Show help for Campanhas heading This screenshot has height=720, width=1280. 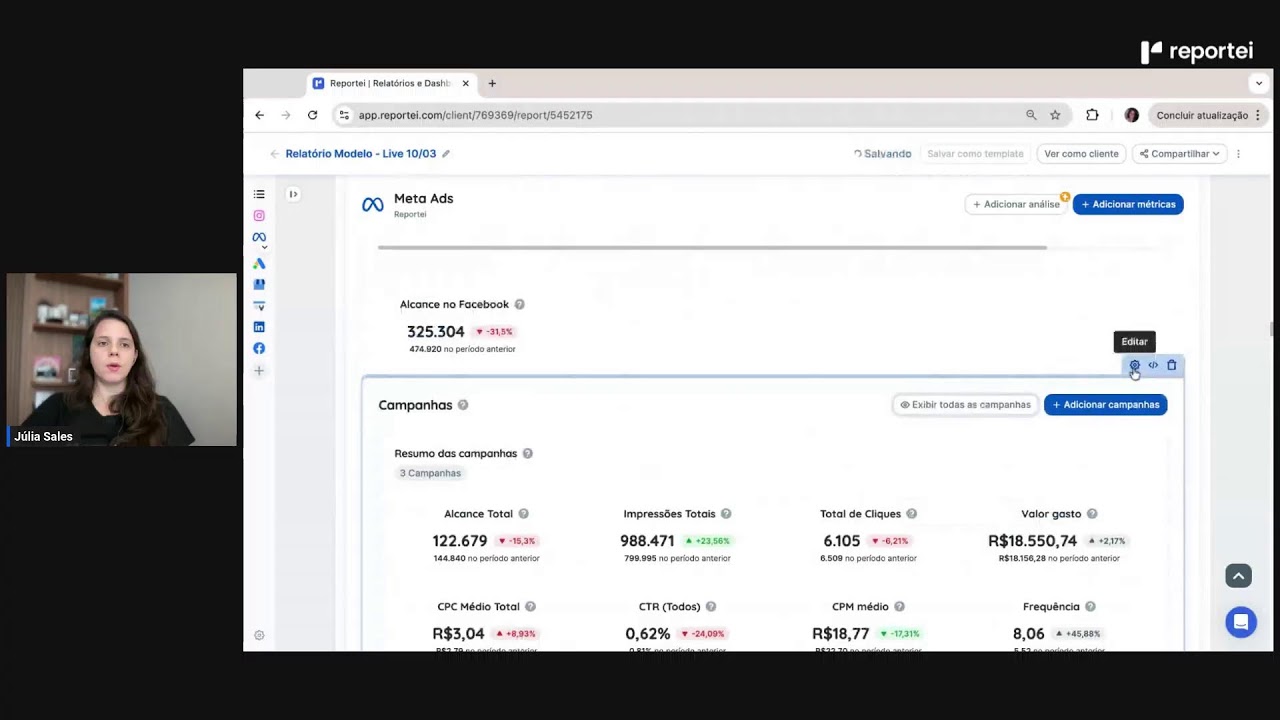point(463,405)
